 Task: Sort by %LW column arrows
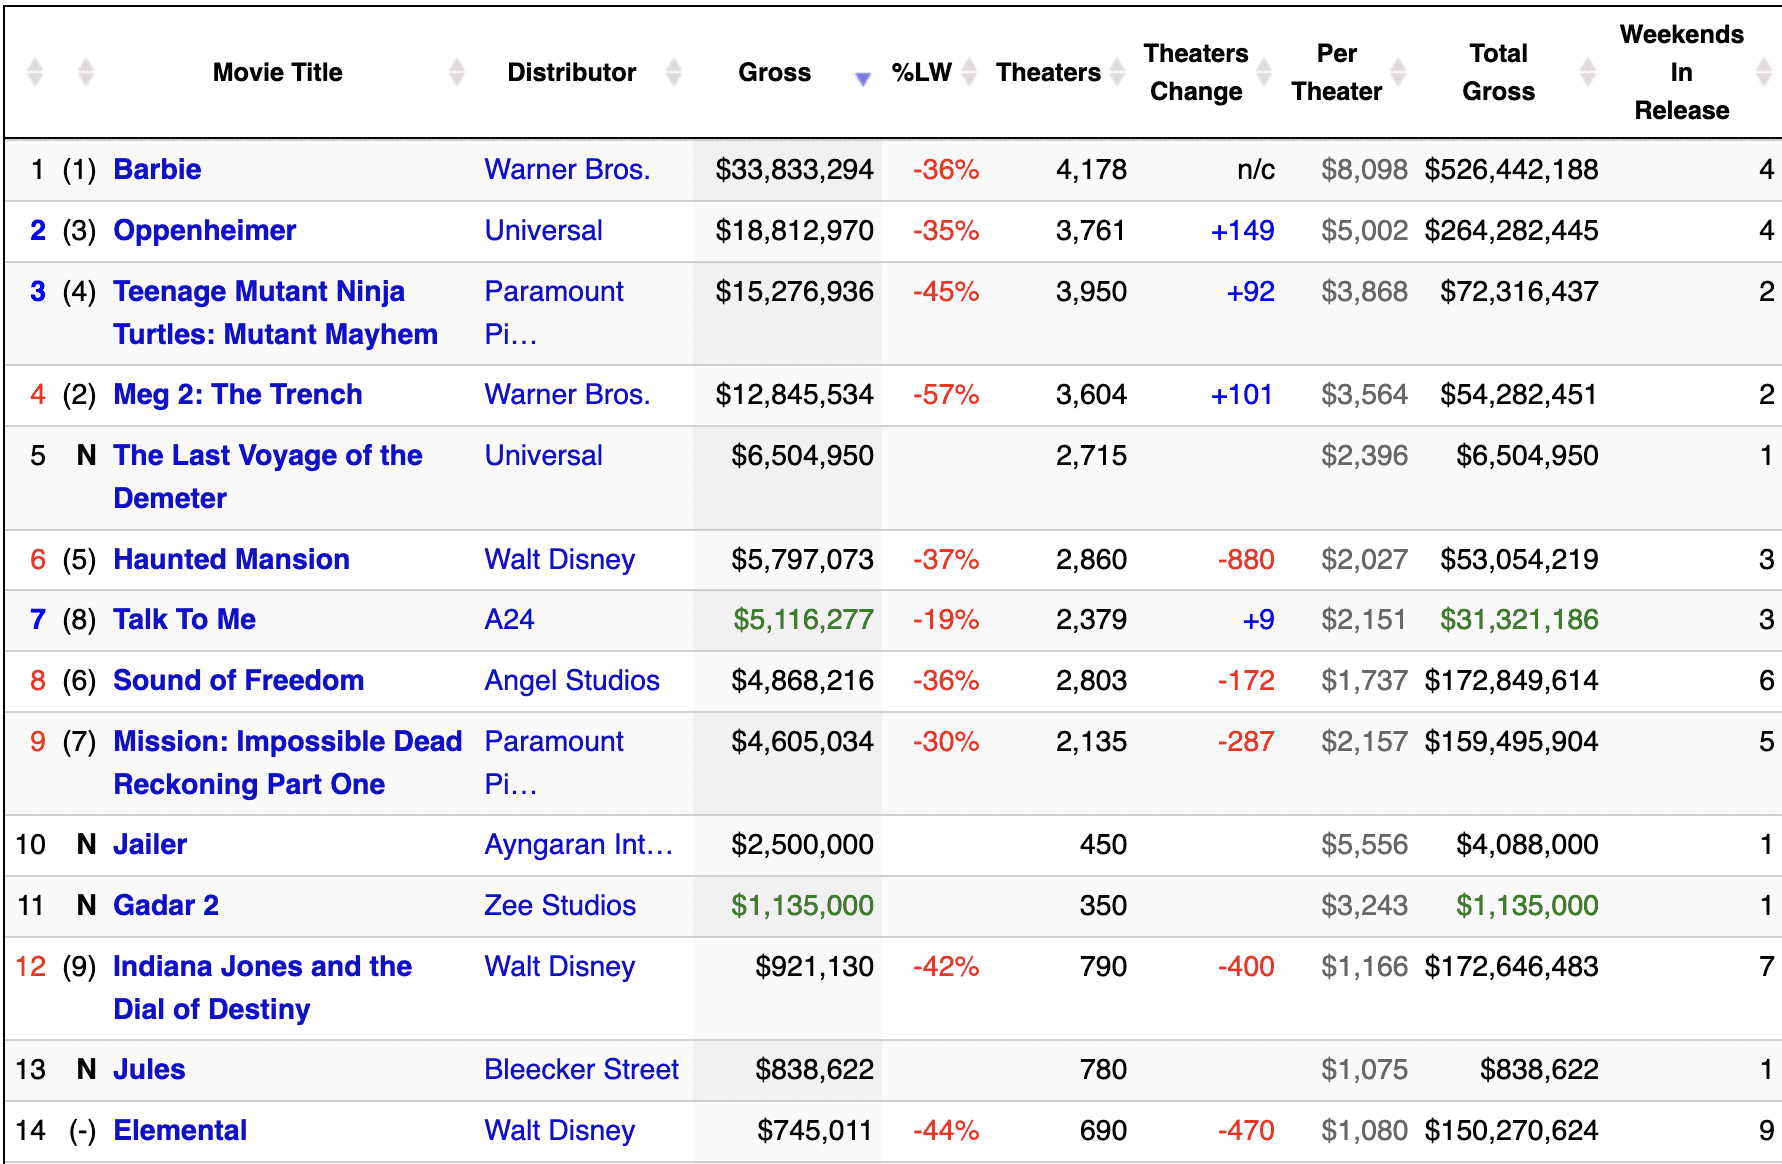[969, 72]
